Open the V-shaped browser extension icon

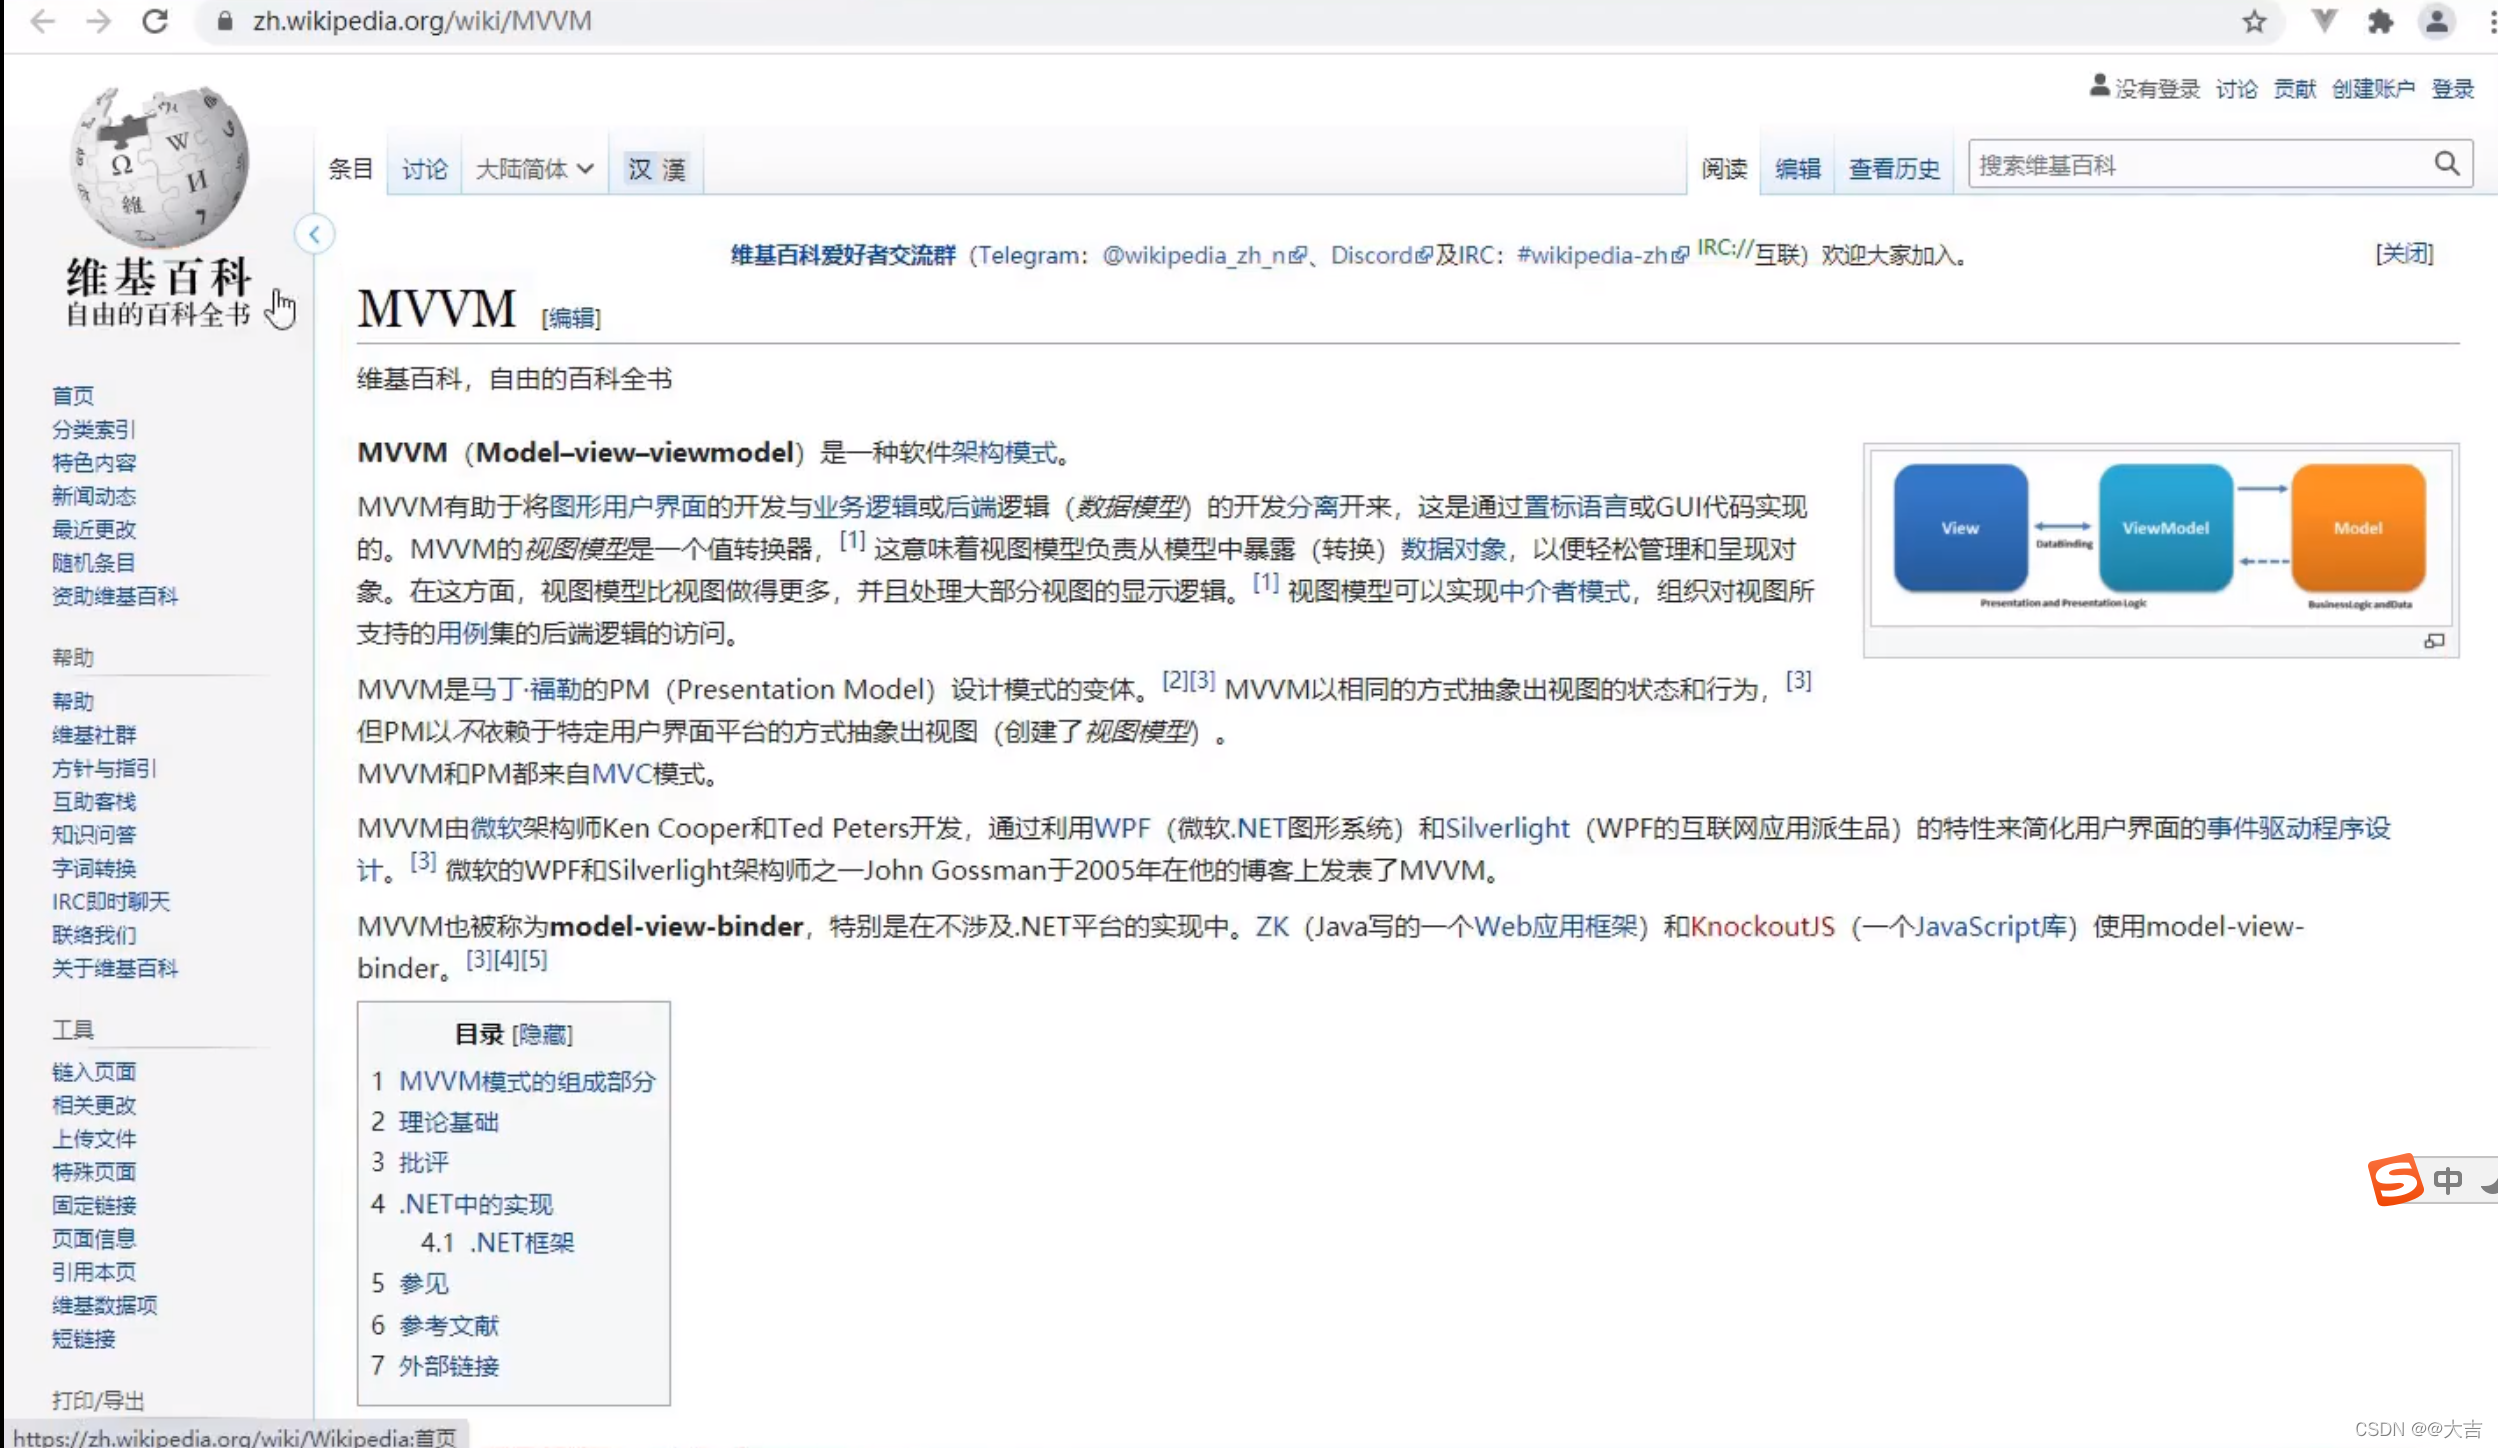[x=2324, y=21]
